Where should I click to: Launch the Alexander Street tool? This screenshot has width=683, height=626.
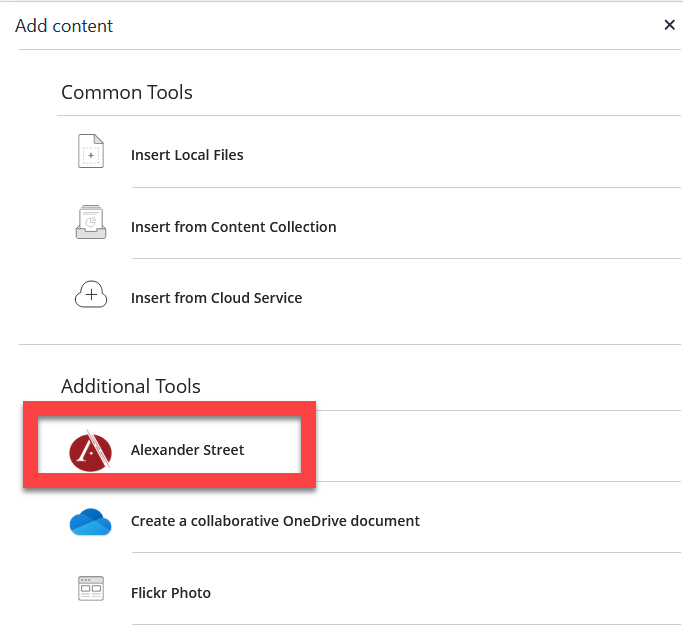[187, 450]
